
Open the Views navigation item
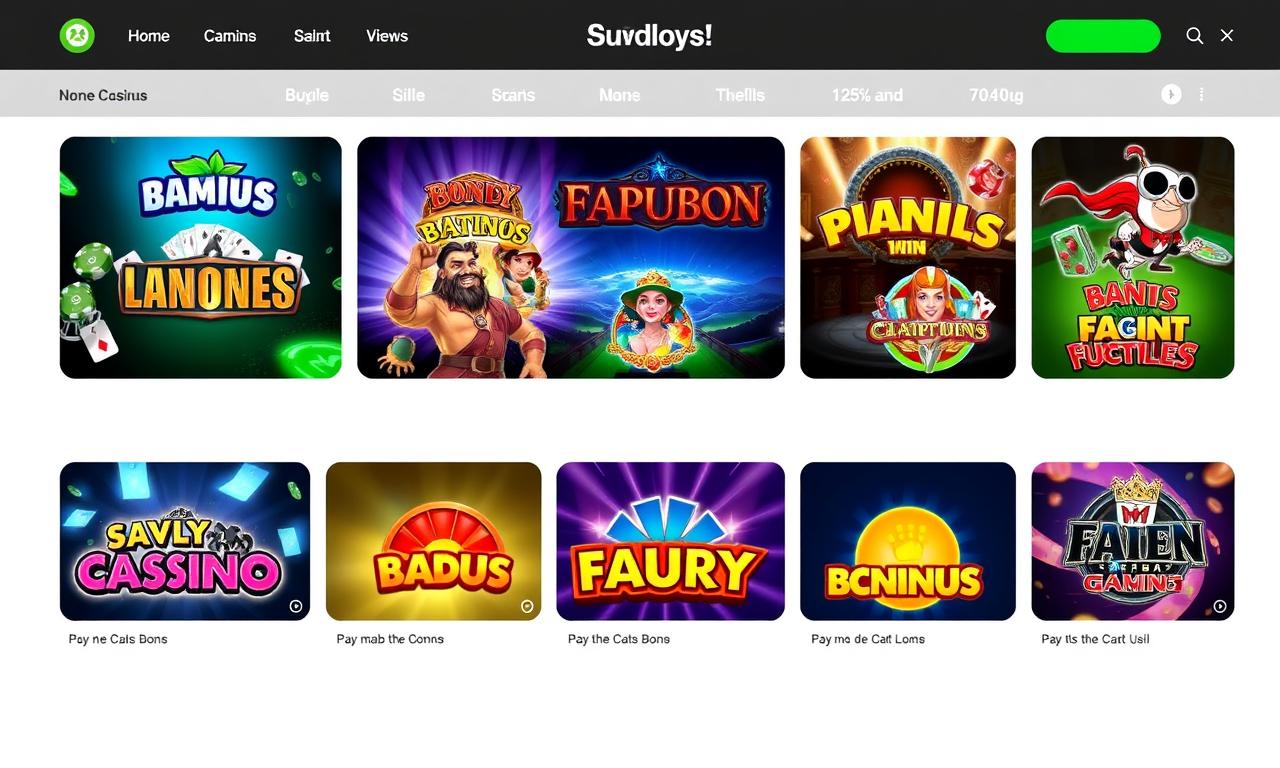387,36
